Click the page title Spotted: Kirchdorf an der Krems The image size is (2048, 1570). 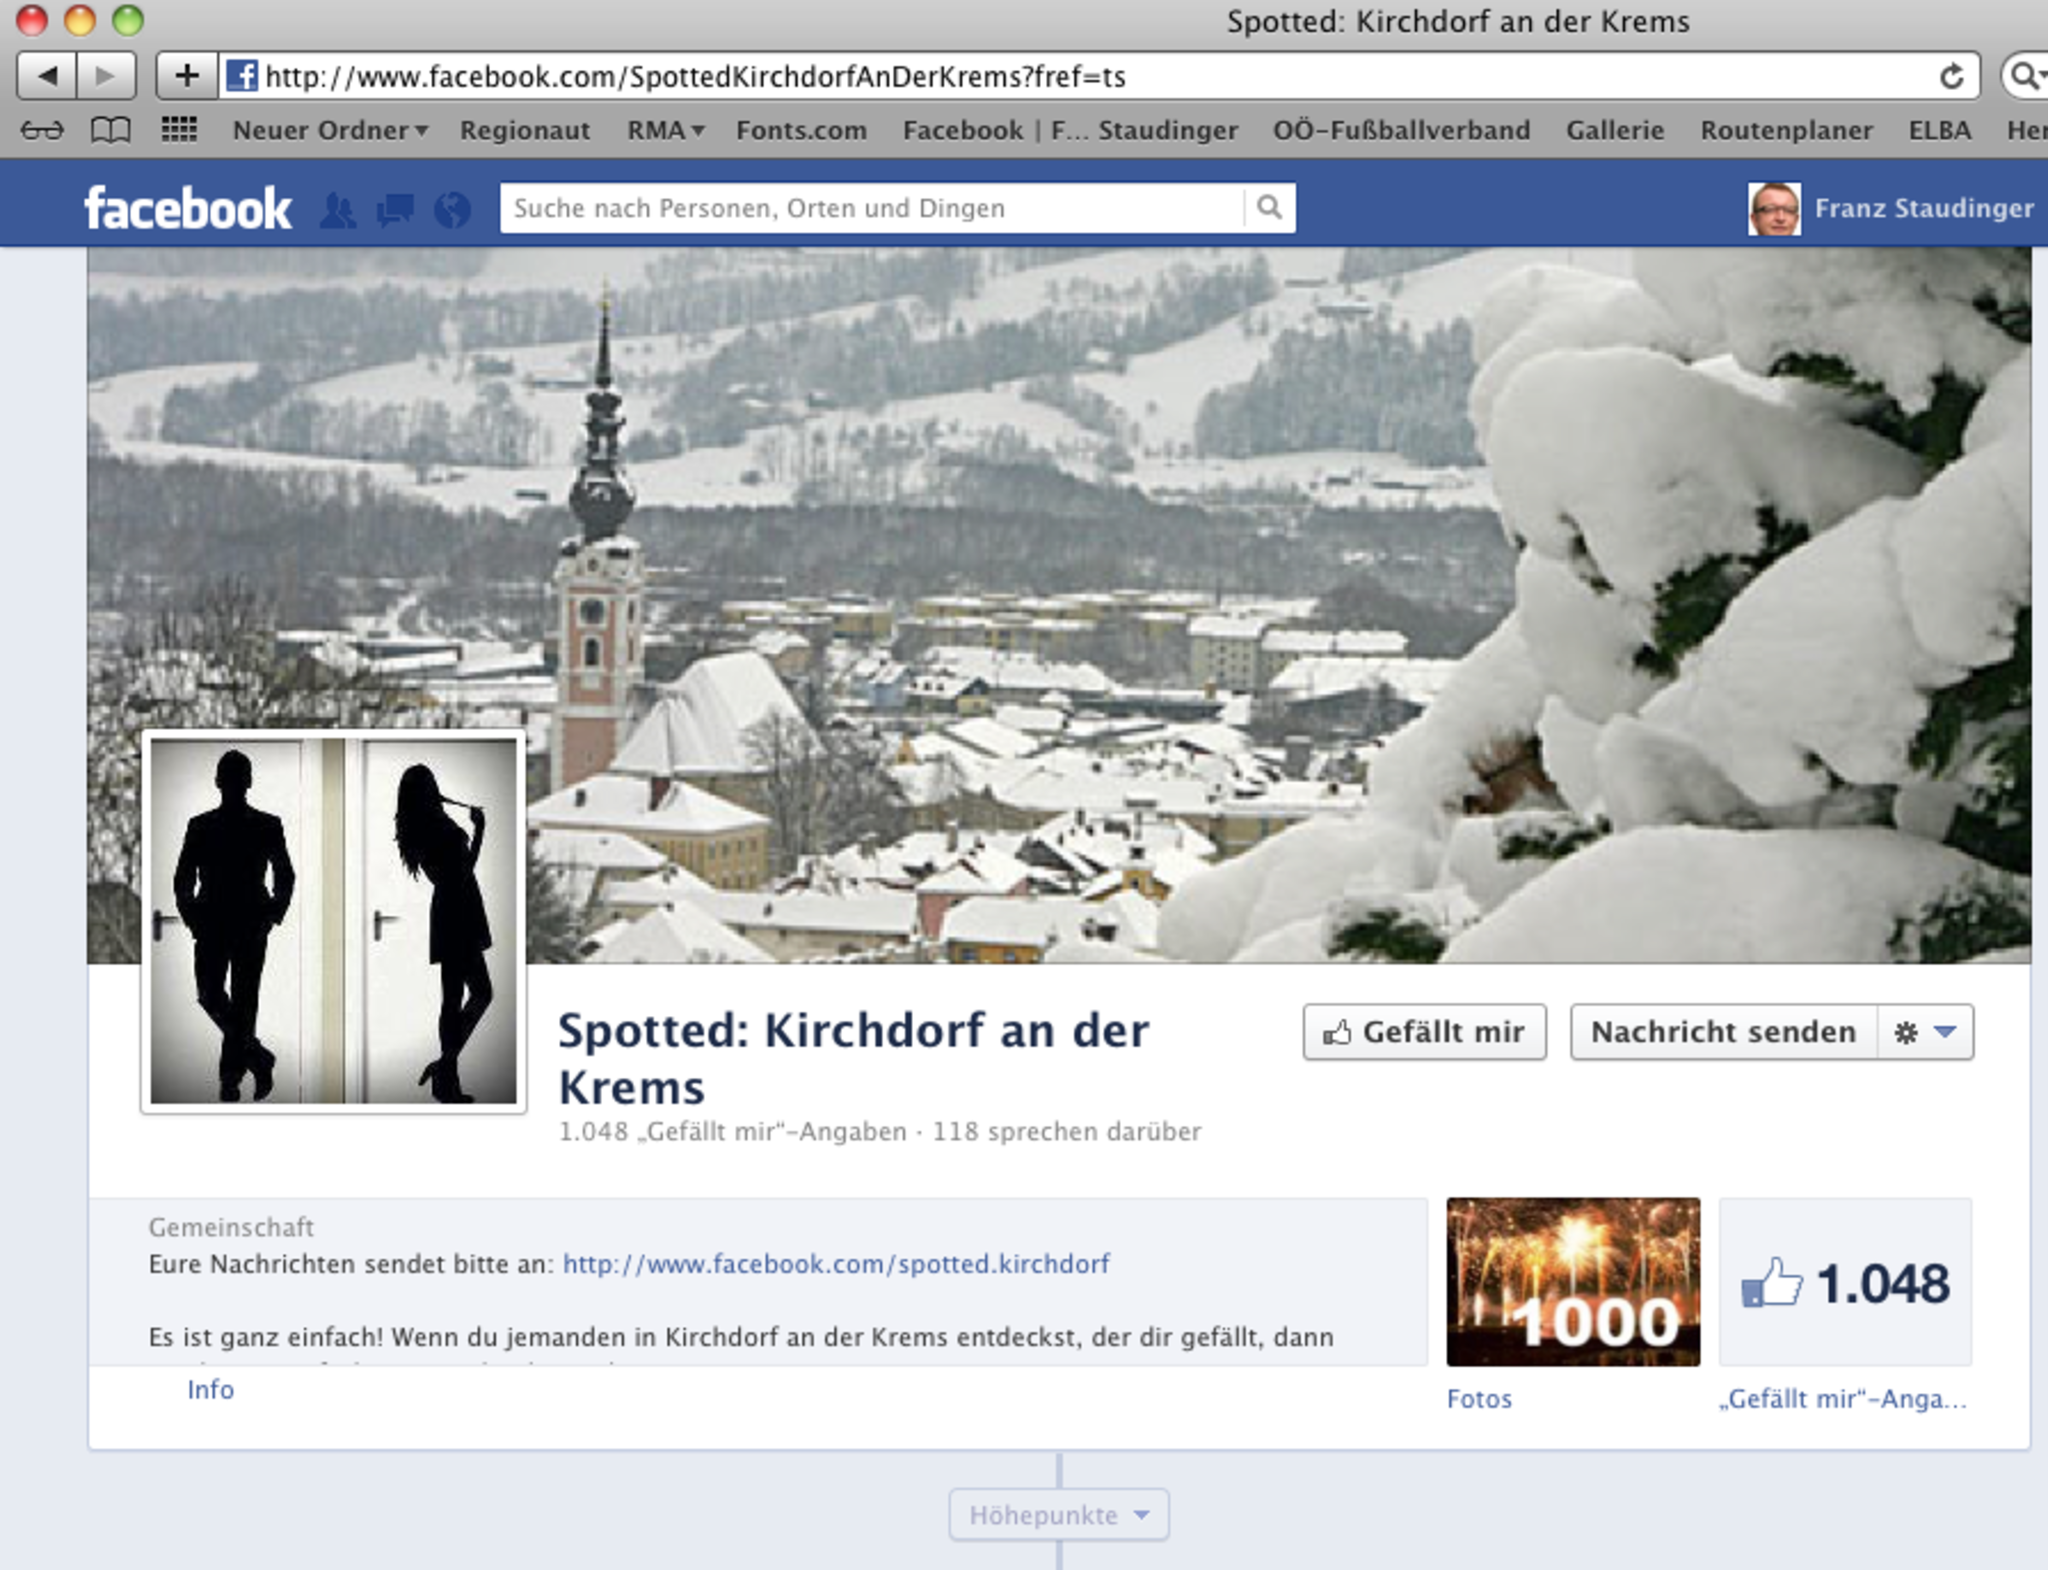[x=853, y=1058]
